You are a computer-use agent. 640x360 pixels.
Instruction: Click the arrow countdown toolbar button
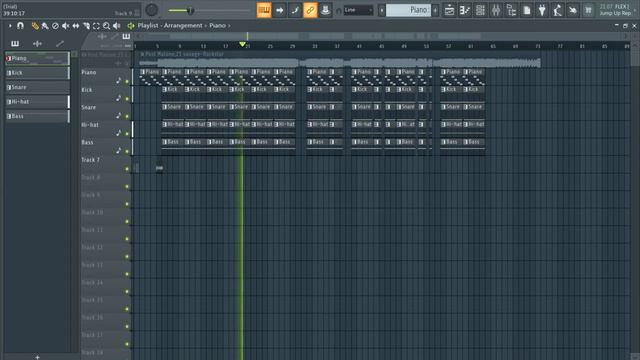point(280,10)
